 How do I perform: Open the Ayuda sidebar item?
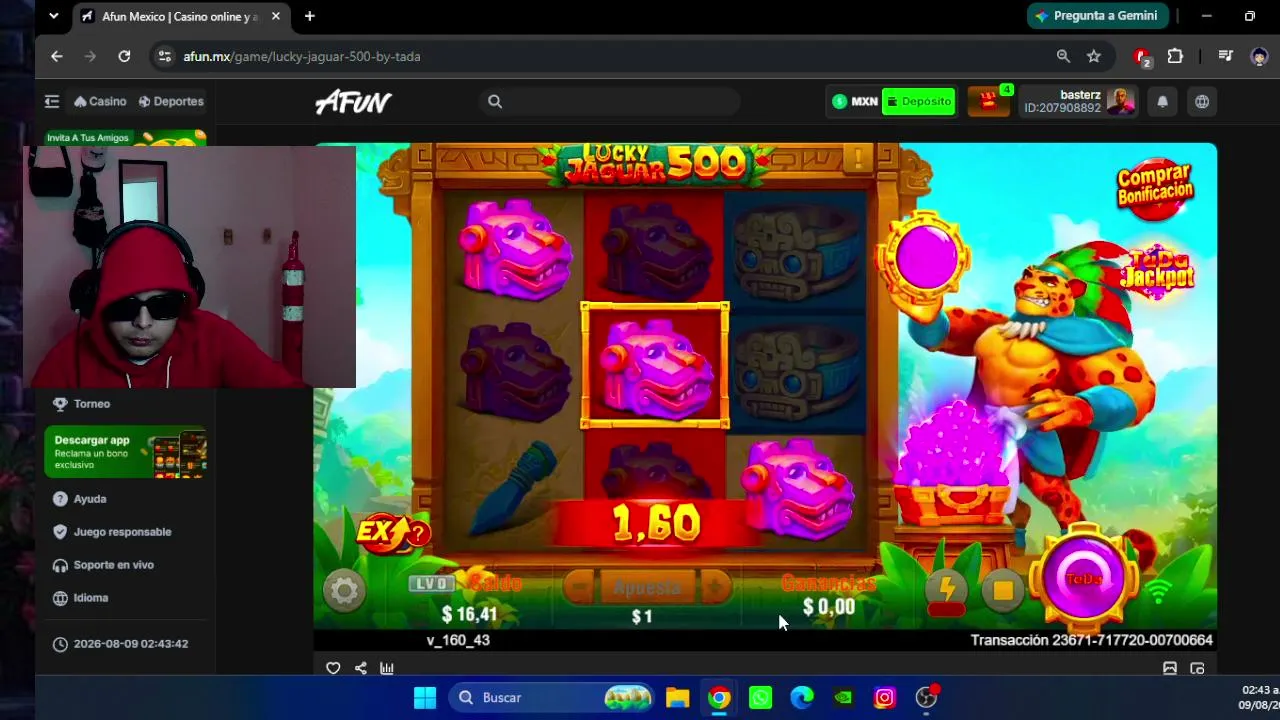(80, 499)
